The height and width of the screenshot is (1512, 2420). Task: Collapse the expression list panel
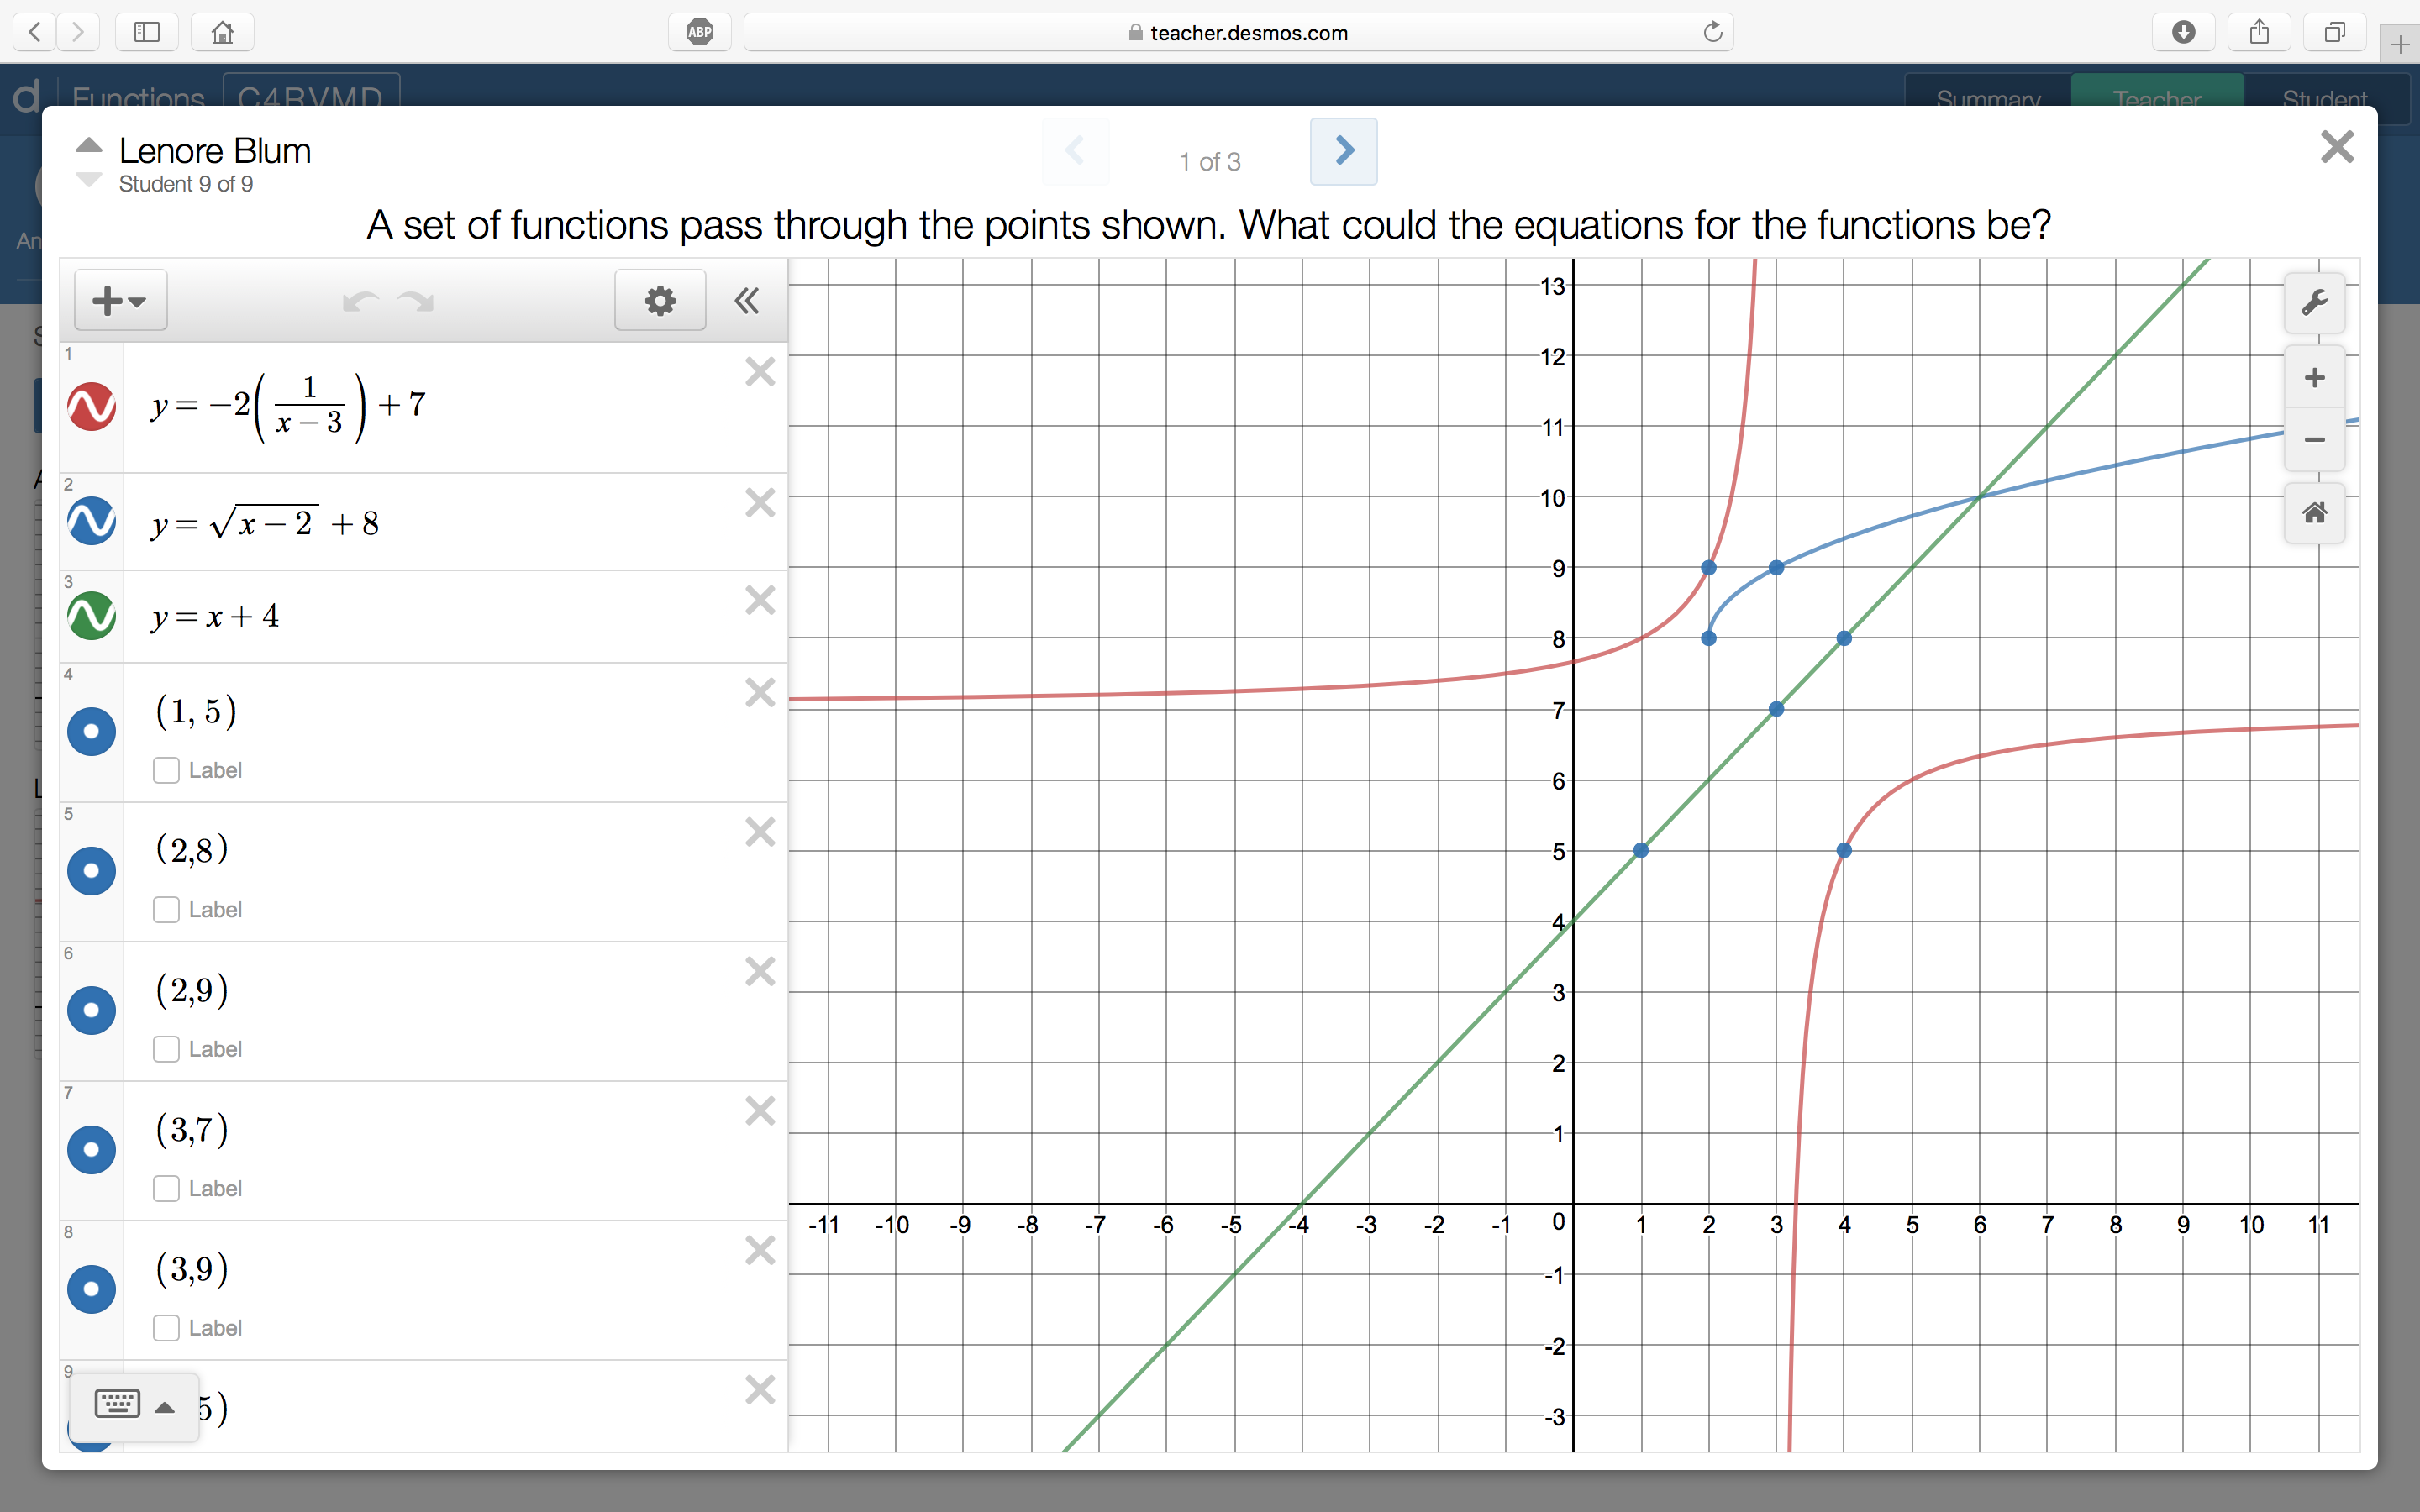pyautogui.click(x=746, y=301)
